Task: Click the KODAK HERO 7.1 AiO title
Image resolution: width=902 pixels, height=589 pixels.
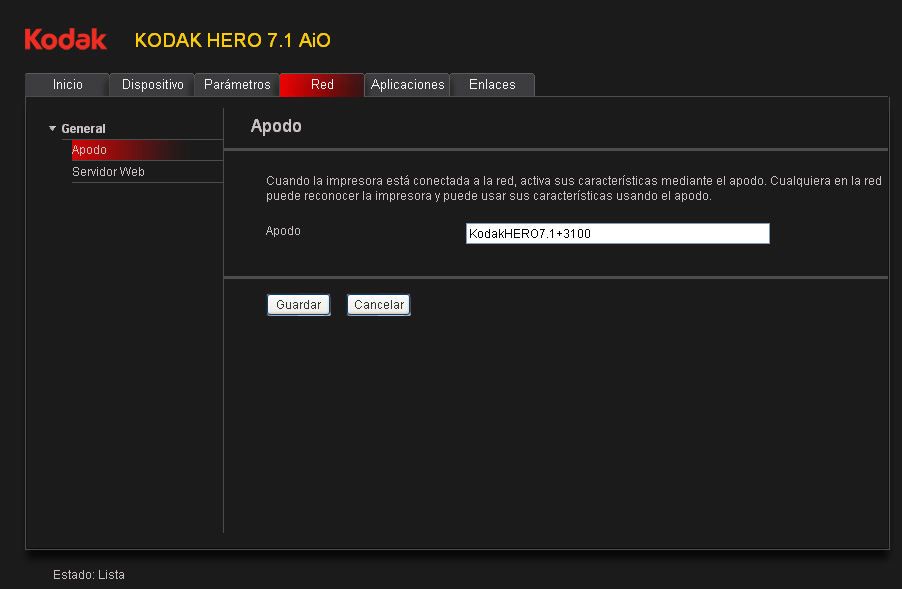Action: [x=232, y=40]
